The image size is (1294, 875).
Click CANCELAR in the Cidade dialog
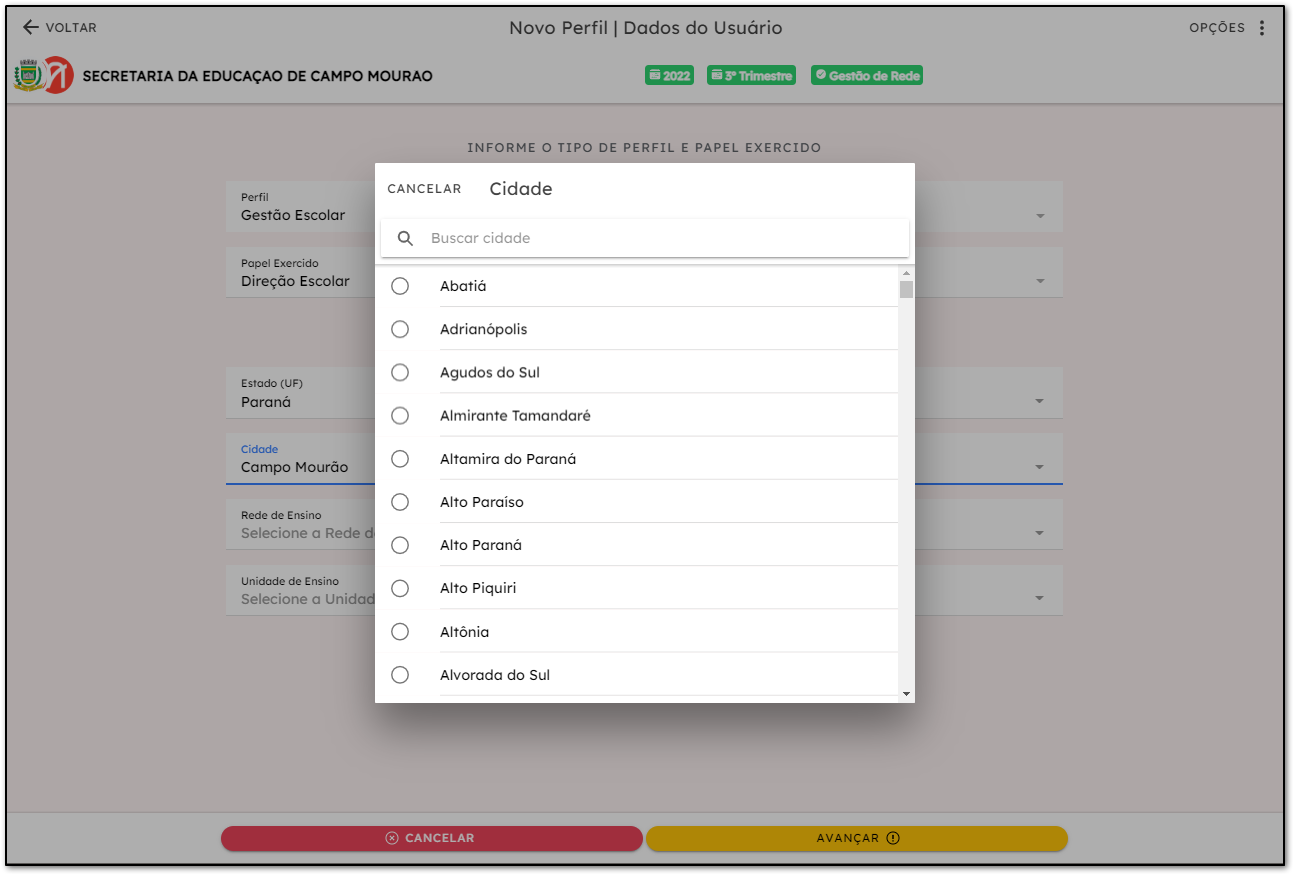424,189
